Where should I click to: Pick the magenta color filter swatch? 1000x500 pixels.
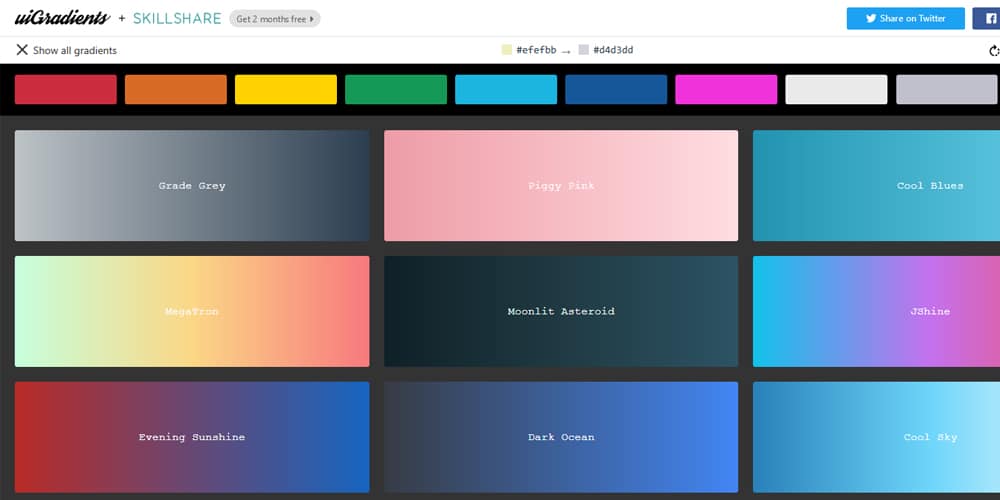click(726, 89)
